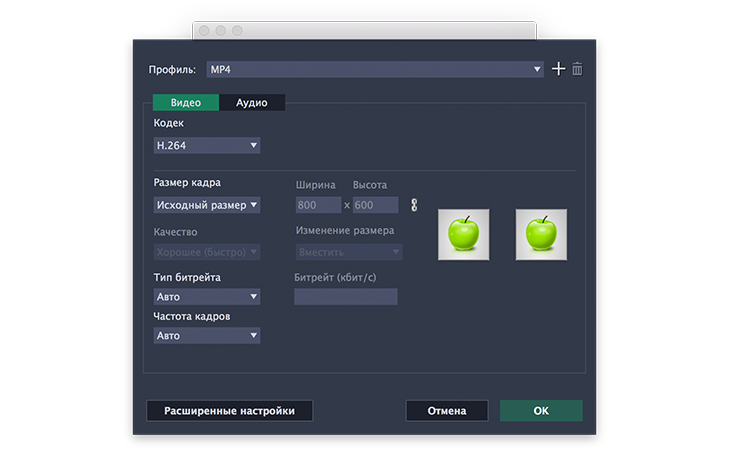Open the Качество dropdown
This screenshot has height=457, width=730.
point(207,252)
